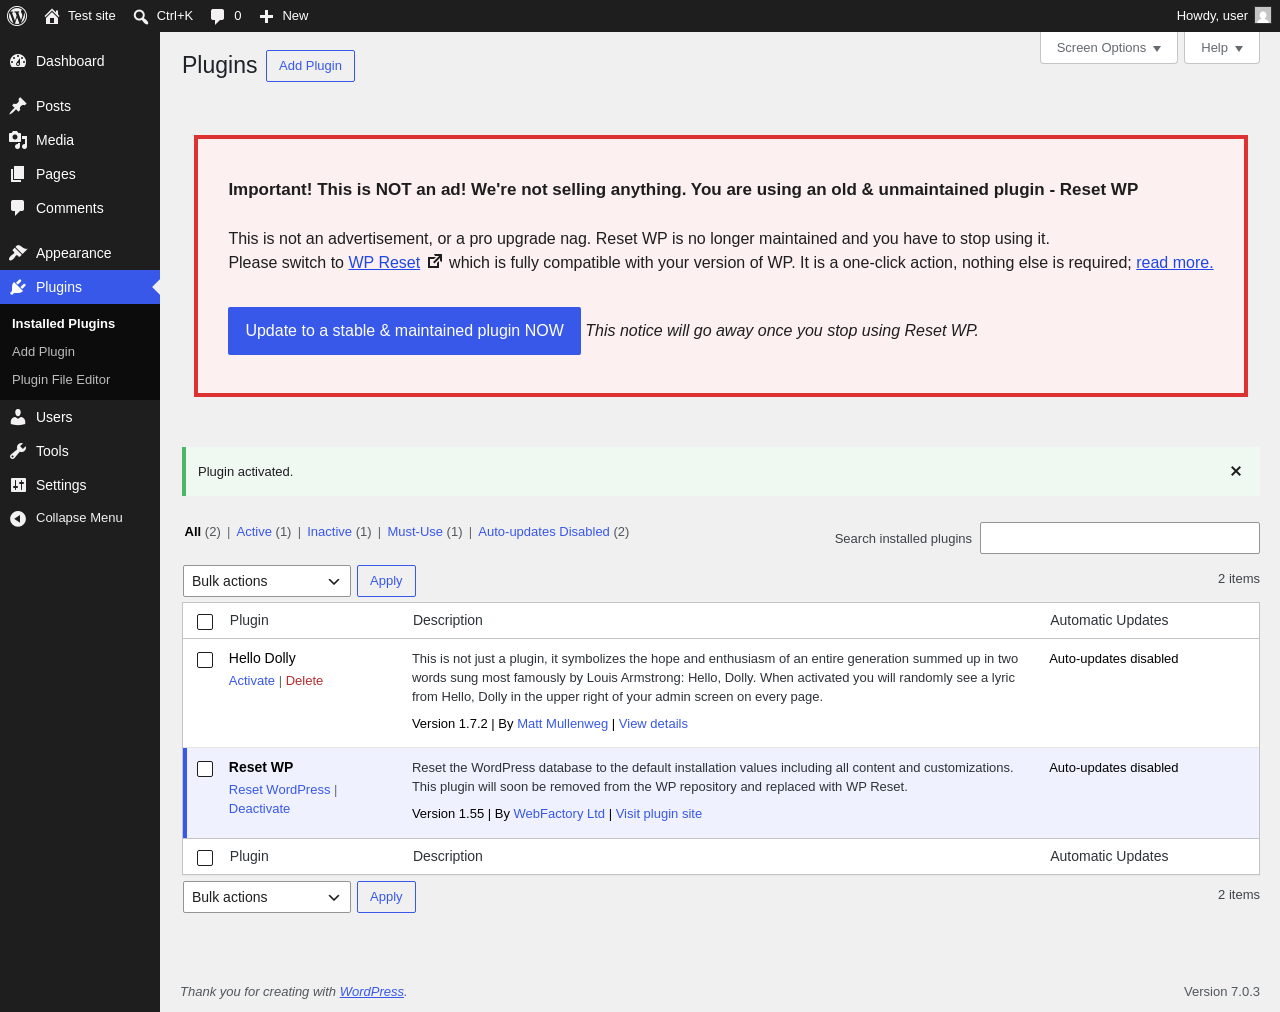Click the Tools wrench icon
The width and height of the screenshot is (1280, 1012).
[x=18, y=451]
